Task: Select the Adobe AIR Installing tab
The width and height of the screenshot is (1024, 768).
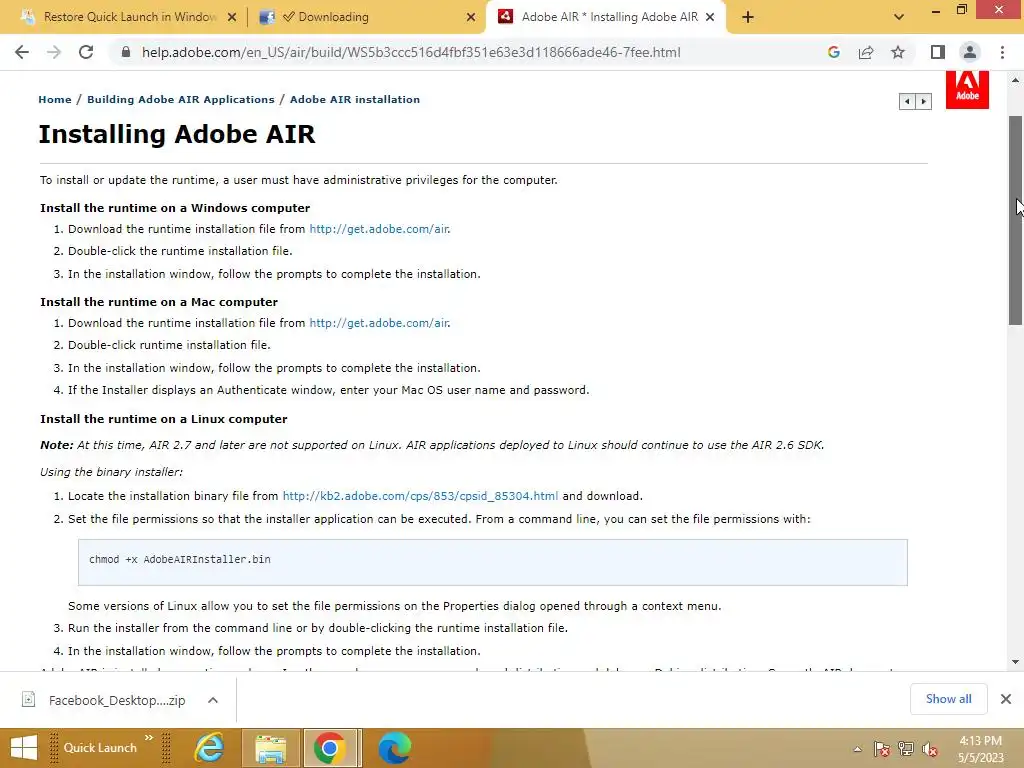Action: click(x=607, y=17)
